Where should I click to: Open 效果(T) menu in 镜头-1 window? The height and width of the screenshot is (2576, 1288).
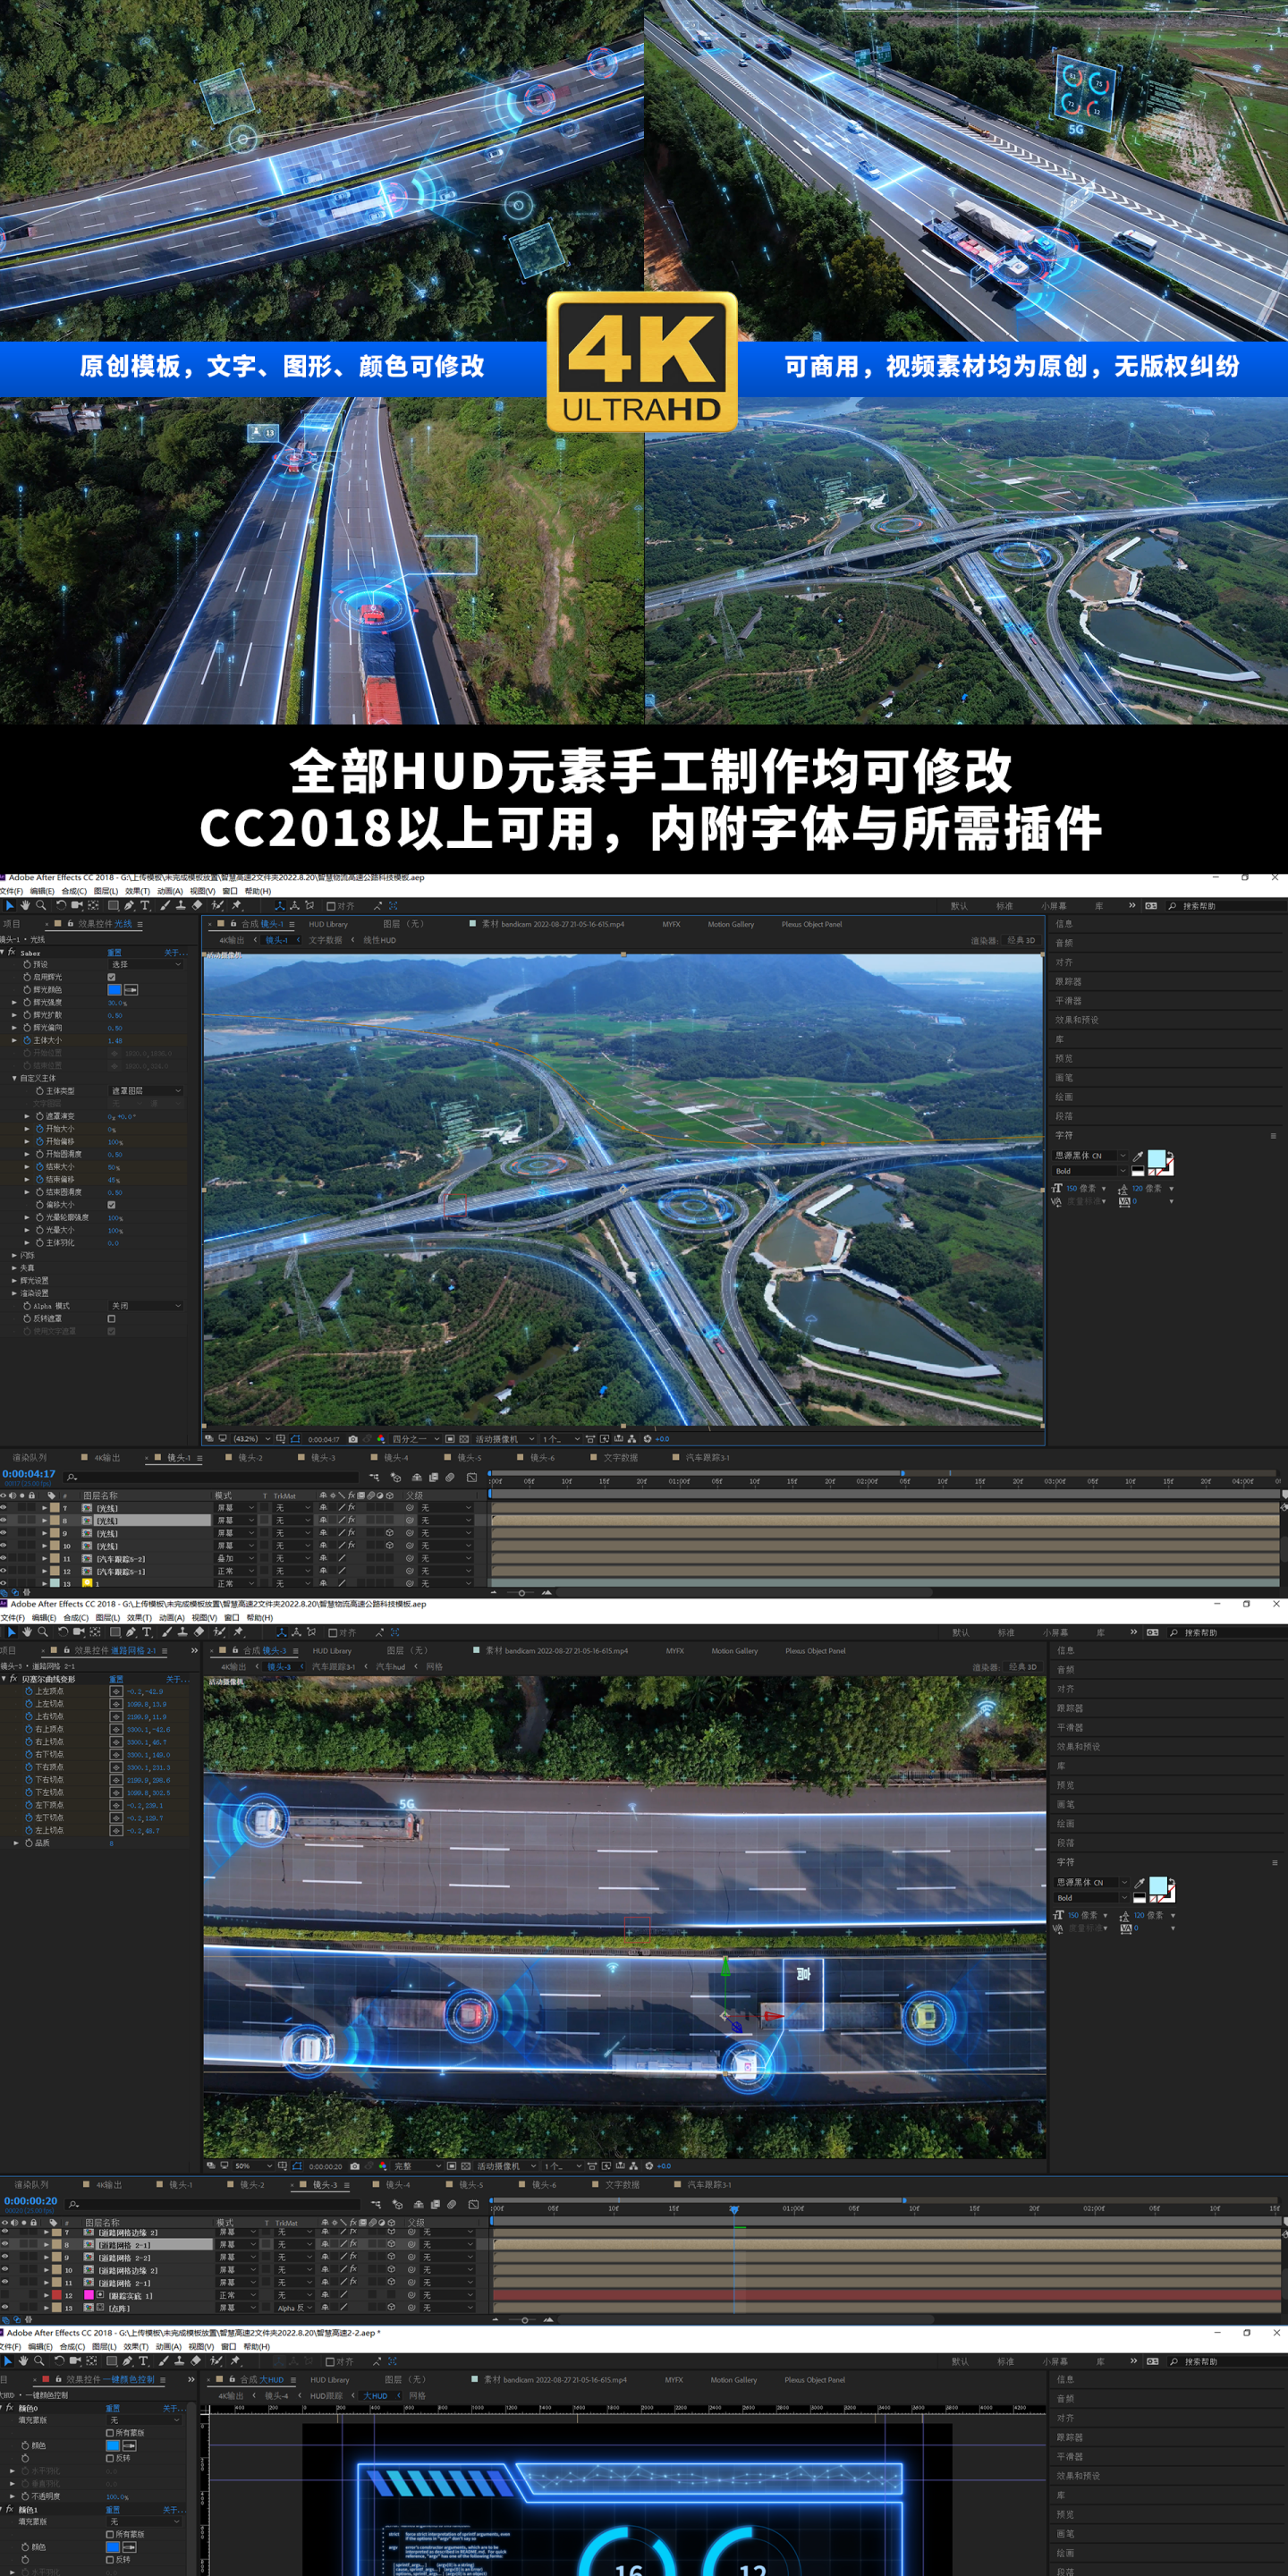click(138, 891)
